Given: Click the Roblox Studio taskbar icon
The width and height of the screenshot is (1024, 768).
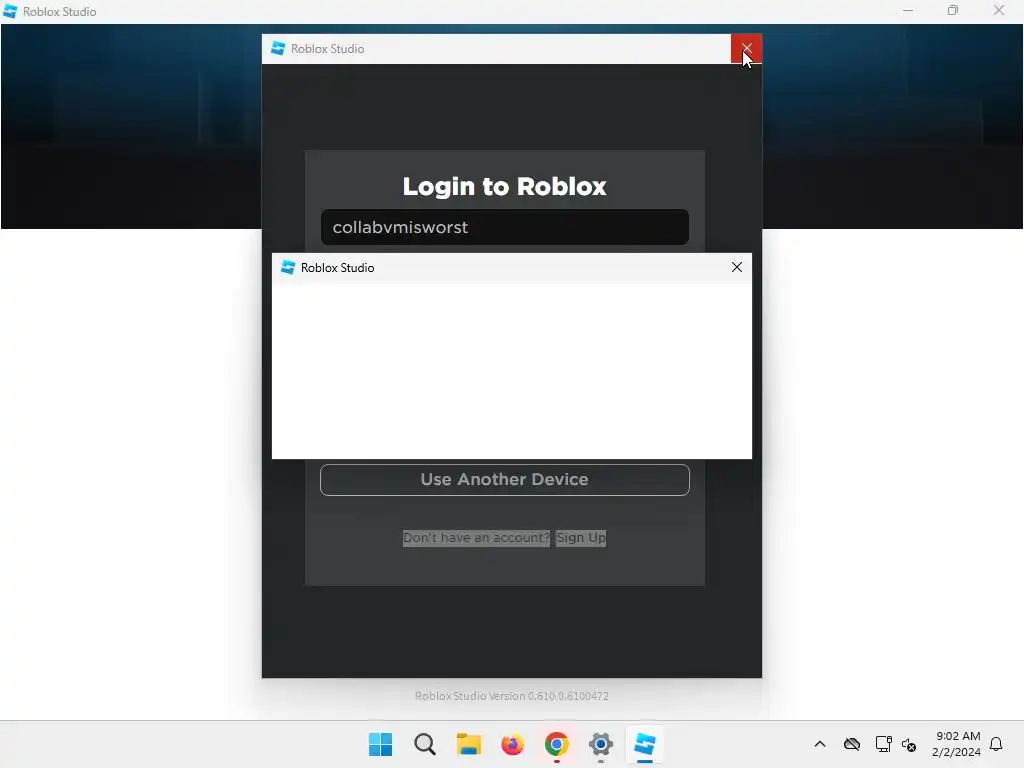Looking at the screenshot, I should pos(645,744).
